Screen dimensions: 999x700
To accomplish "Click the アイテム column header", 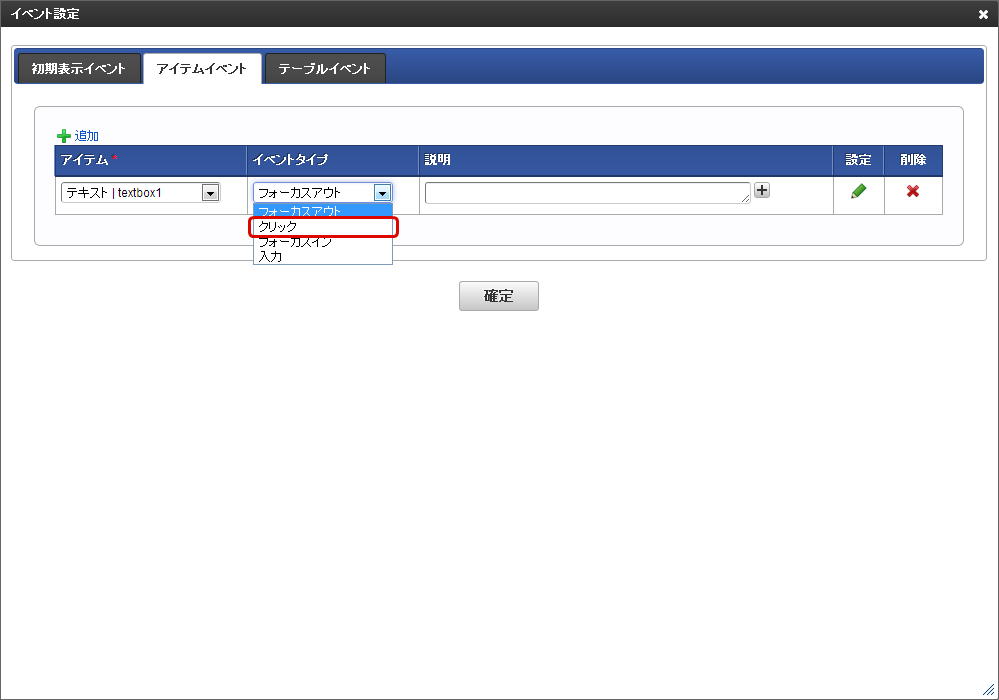I will [150, 160].
